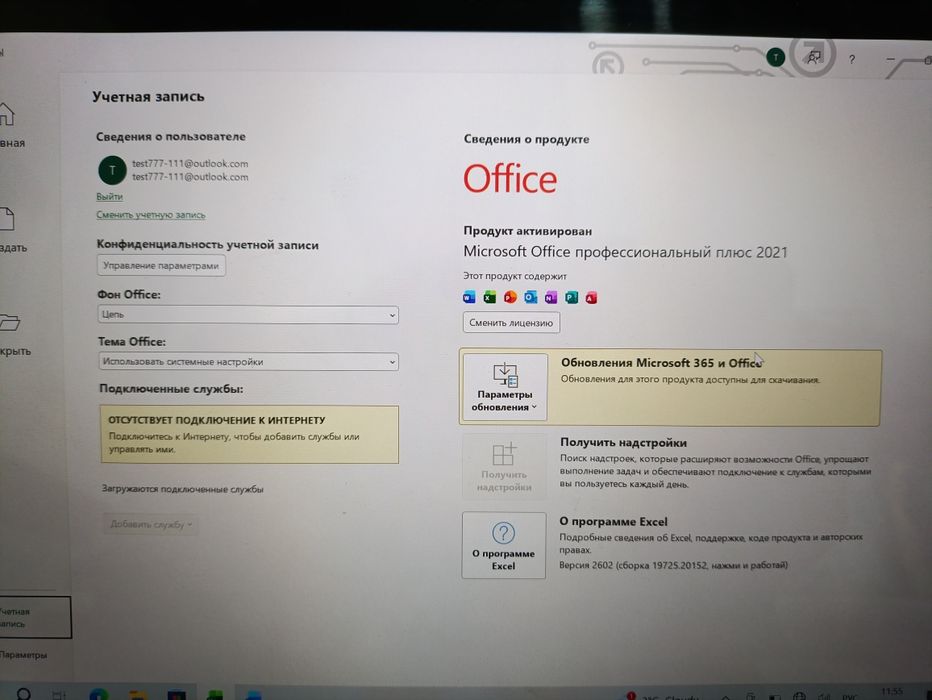The image size is (932, 700).
Task: Click the Outlook app icon under product contents
Action: coord(530,297)
